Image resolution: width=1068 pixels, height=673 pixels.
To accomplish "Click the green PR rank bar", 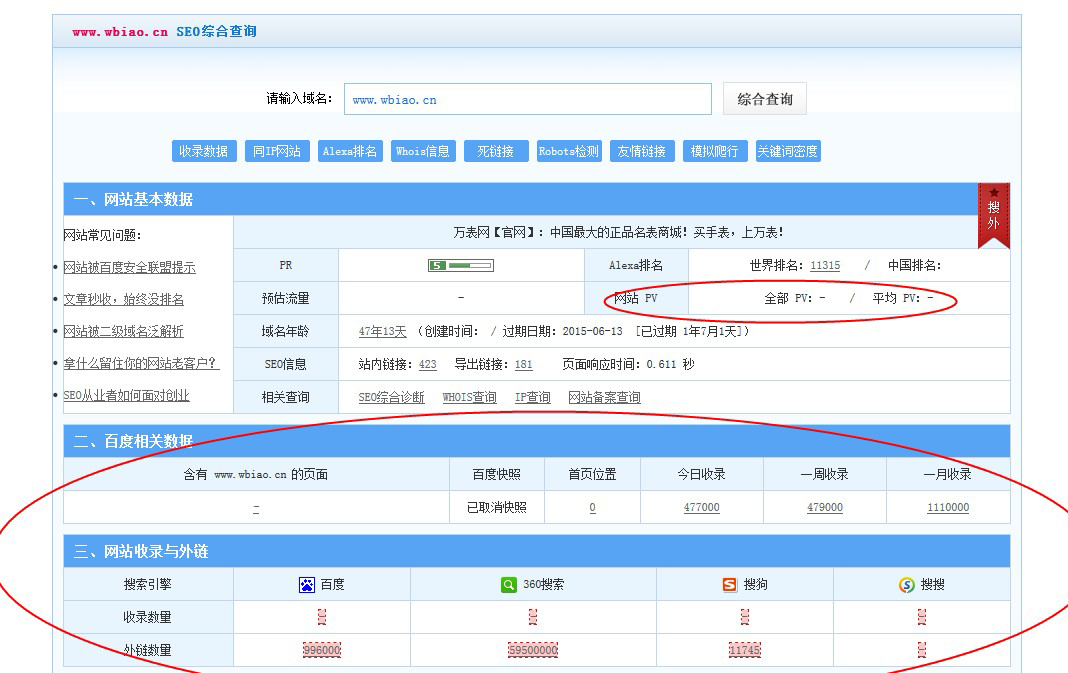I will pos(460,265).
